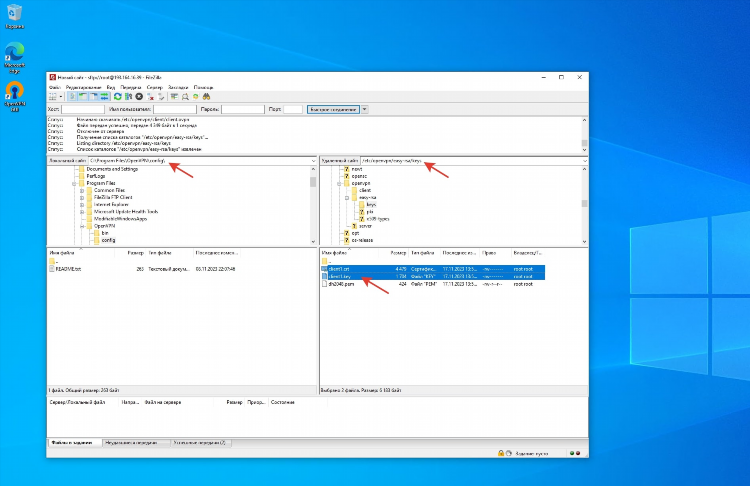Click the green Refresh file lists icon
Viewport: 750px width, 486px height.
tap(118, 97)
